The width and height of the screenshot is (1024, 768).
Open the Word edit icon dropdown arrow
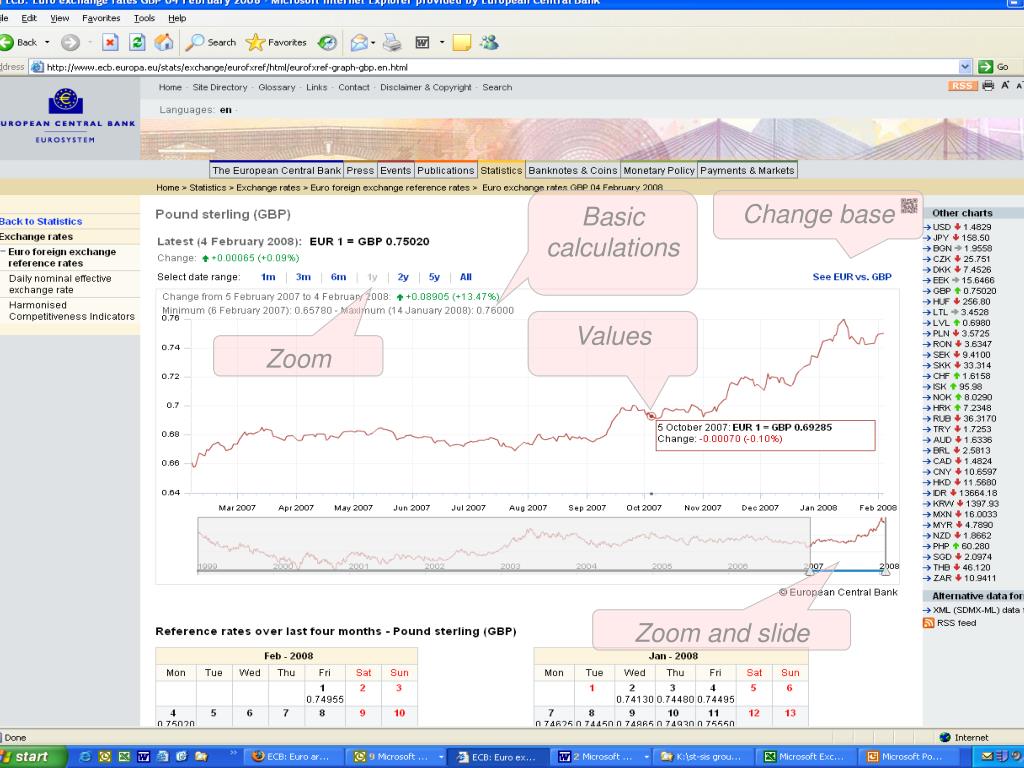[442, 43]
